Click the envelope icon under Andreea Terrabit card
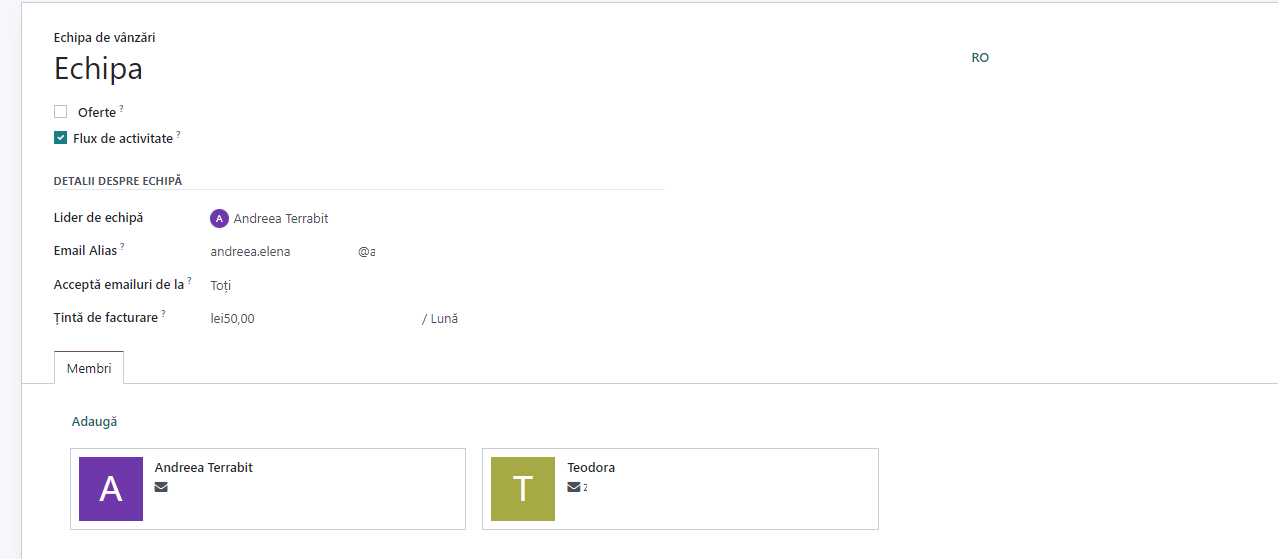The image size is (1278, 559). click(x=161, y=487)
